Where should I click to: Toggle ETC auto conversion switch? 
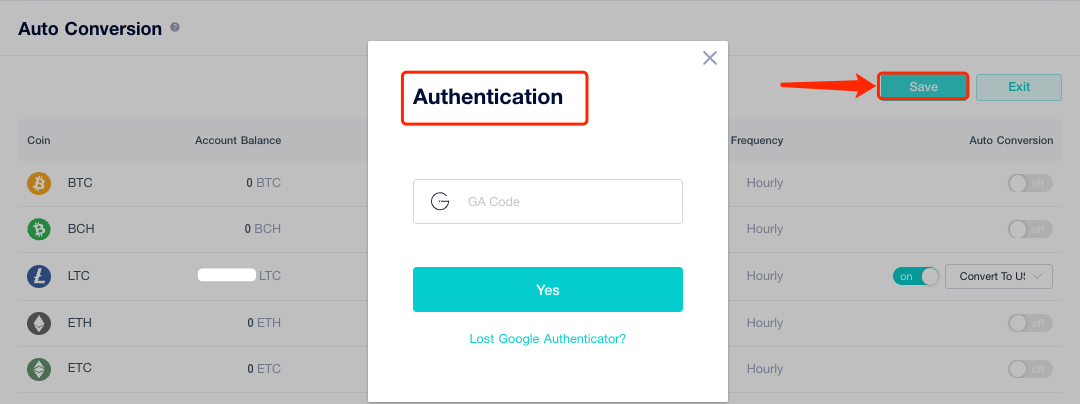coord(1030,369)
